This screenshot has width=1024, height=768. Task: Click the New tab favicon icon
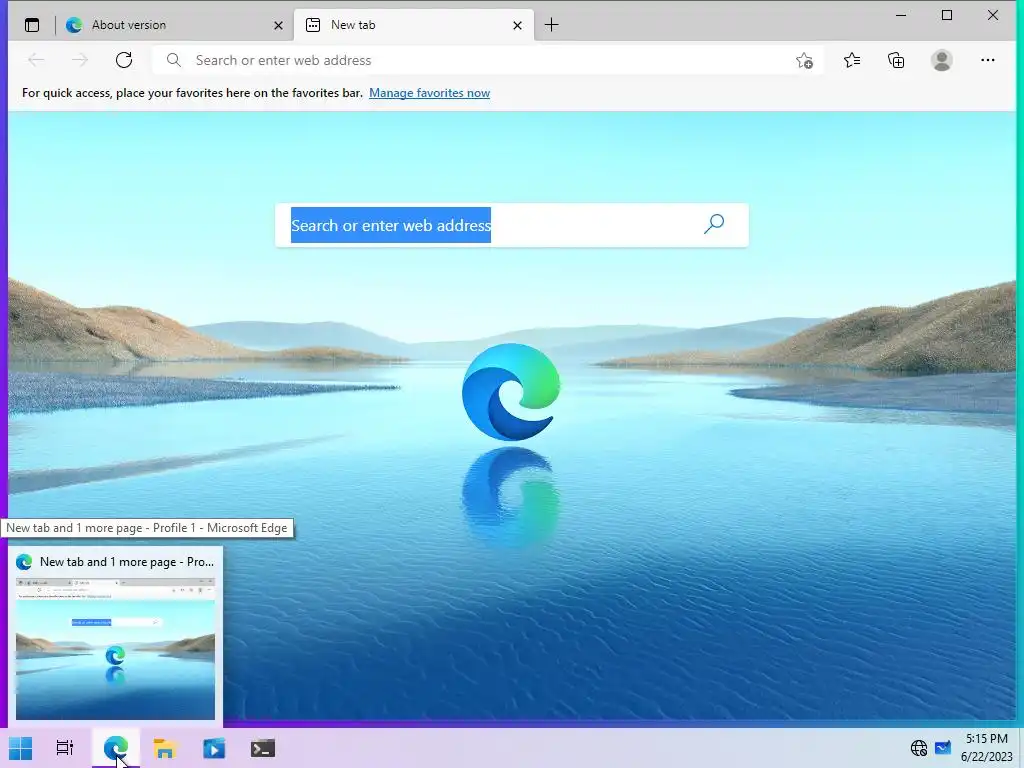pyautogui.click(x=313, y=25)
